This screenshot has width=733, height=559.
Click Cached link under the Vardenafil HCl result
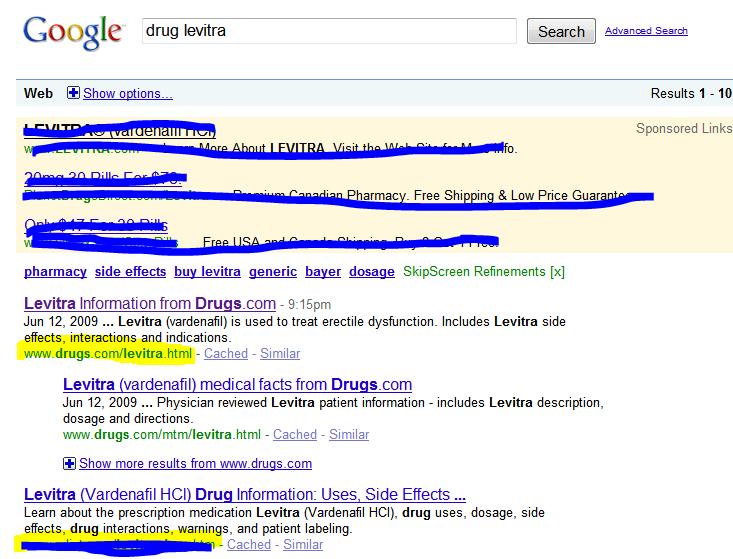click(x=249, y=545)
